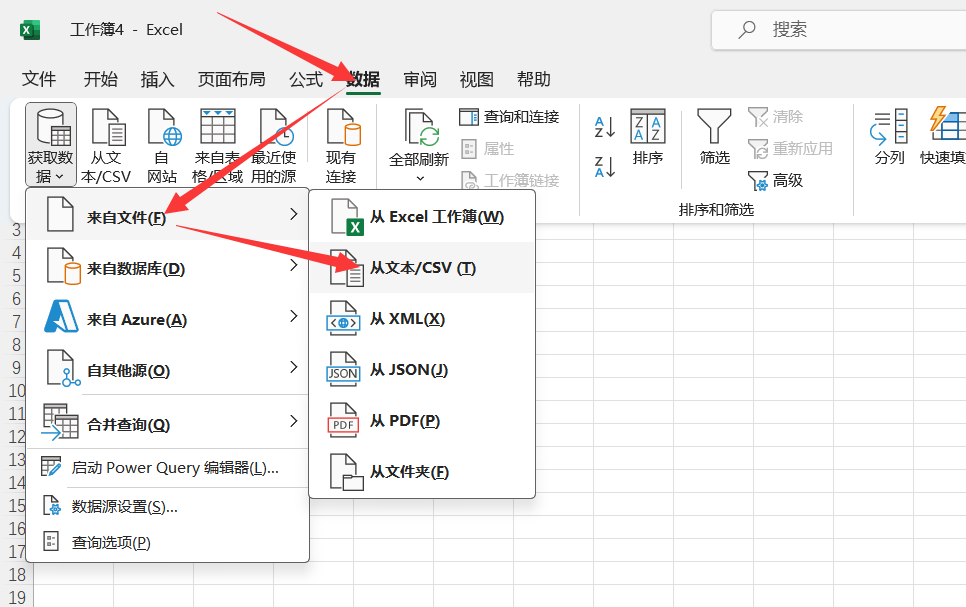This screenshot has height=607, width=966.
Task: Click the From Web (自网站) icon
Action: (162, 130)
